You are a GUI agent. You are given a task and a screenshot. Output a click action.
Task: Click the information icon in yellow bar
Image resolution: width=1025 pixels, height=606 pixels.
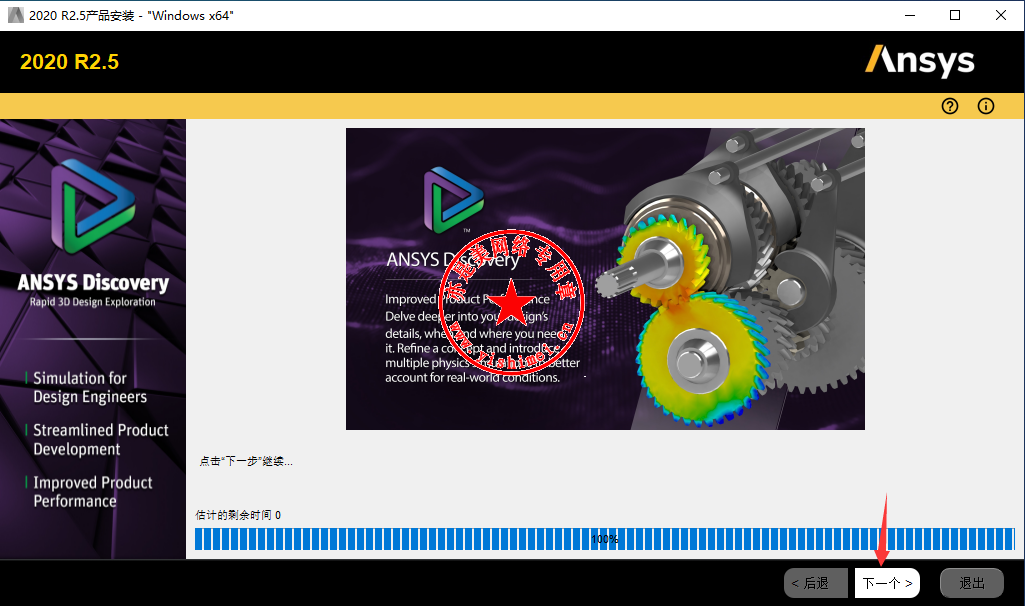(x=986, y=106)
